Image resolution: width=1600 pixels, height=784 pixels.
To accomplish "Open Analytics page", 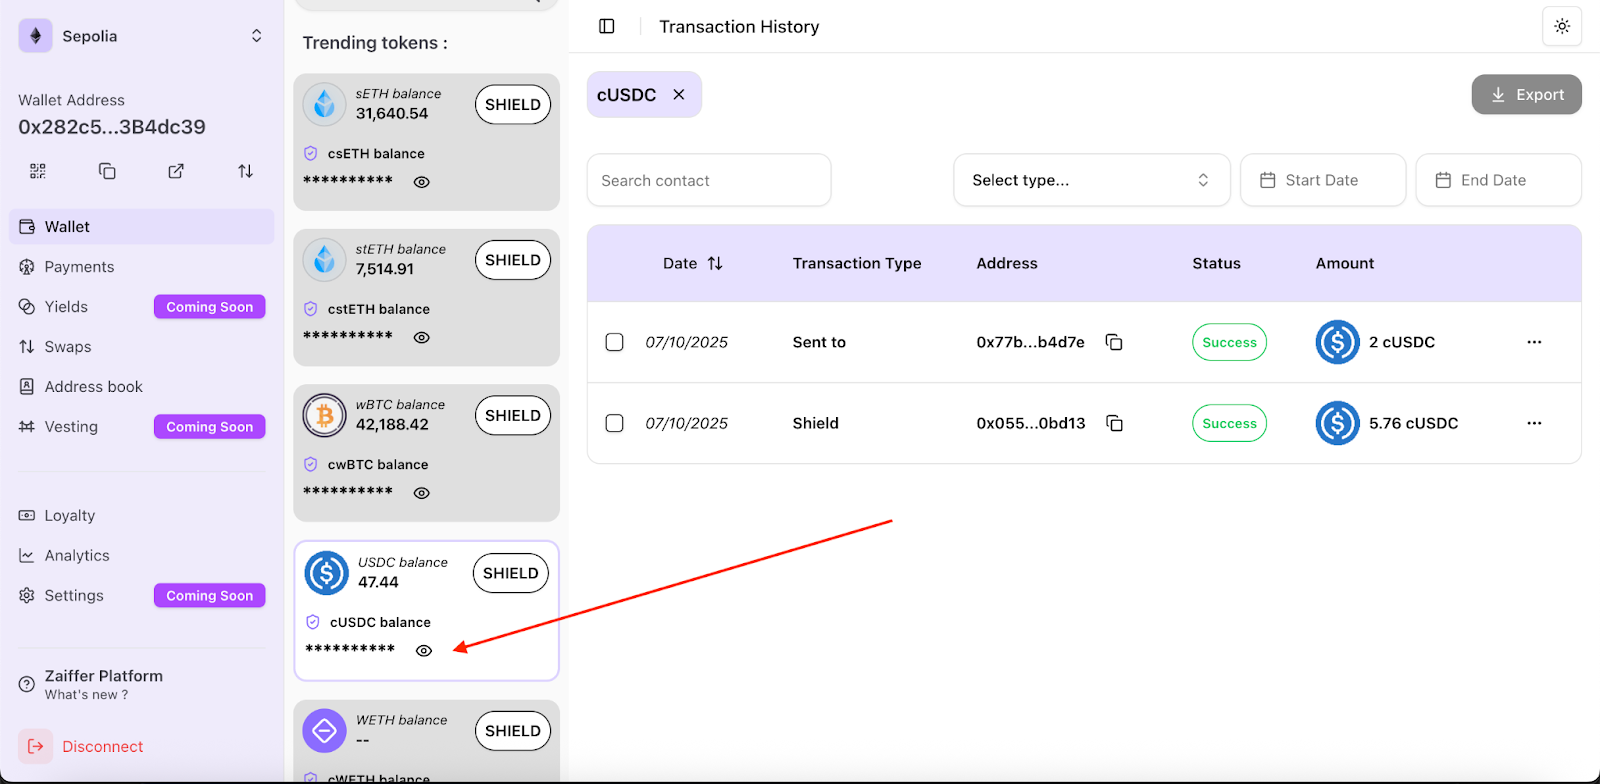I will 142,556.
